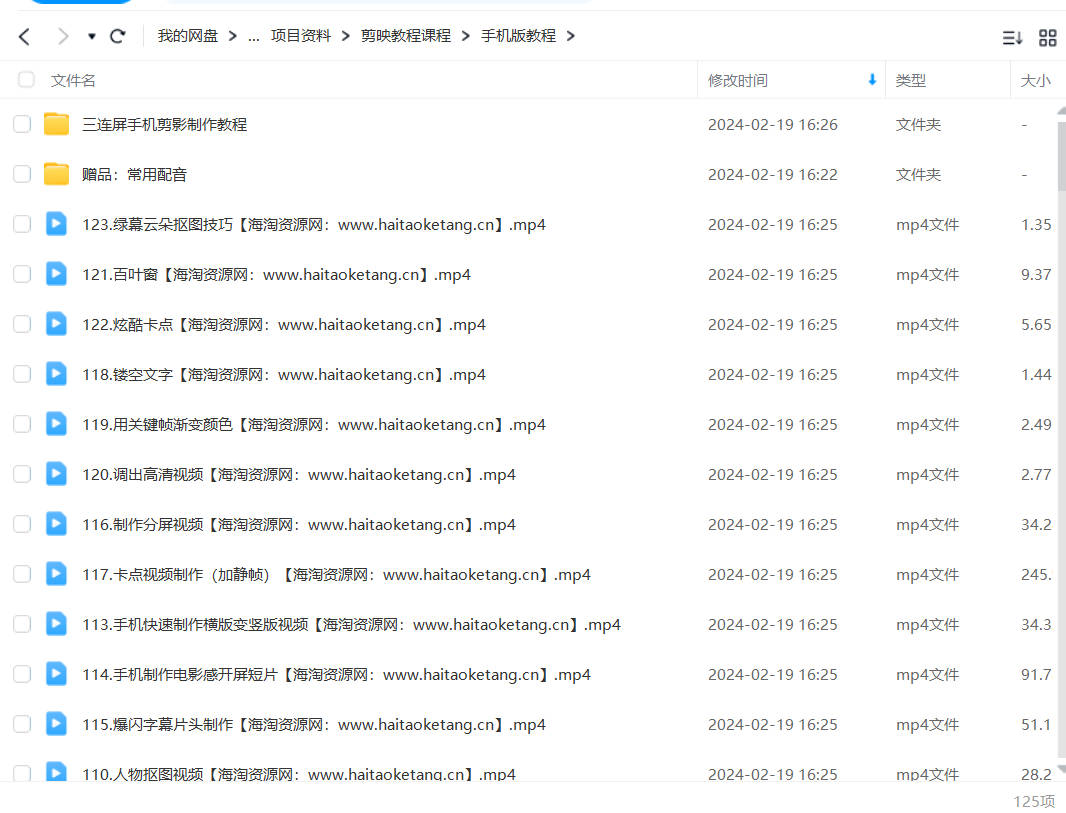Select the checkbox for 赠品：常用配音

click(22, 174)
